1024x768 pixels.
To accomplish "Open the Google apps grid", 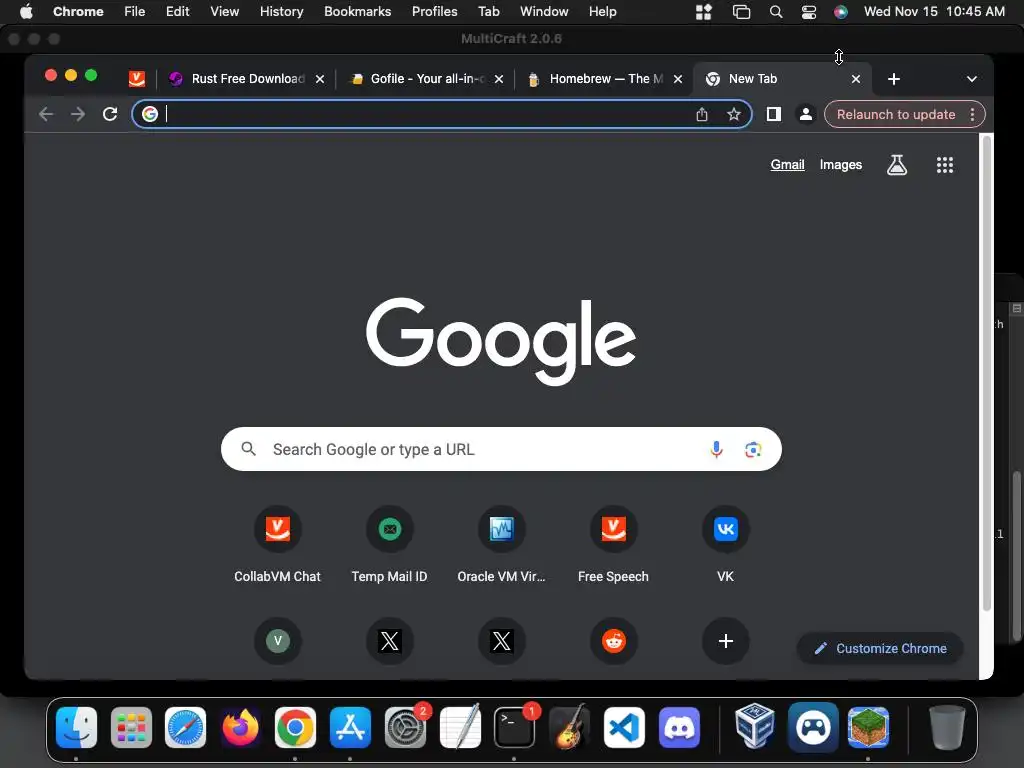I will pyautogui.click(x=944, y=165).
